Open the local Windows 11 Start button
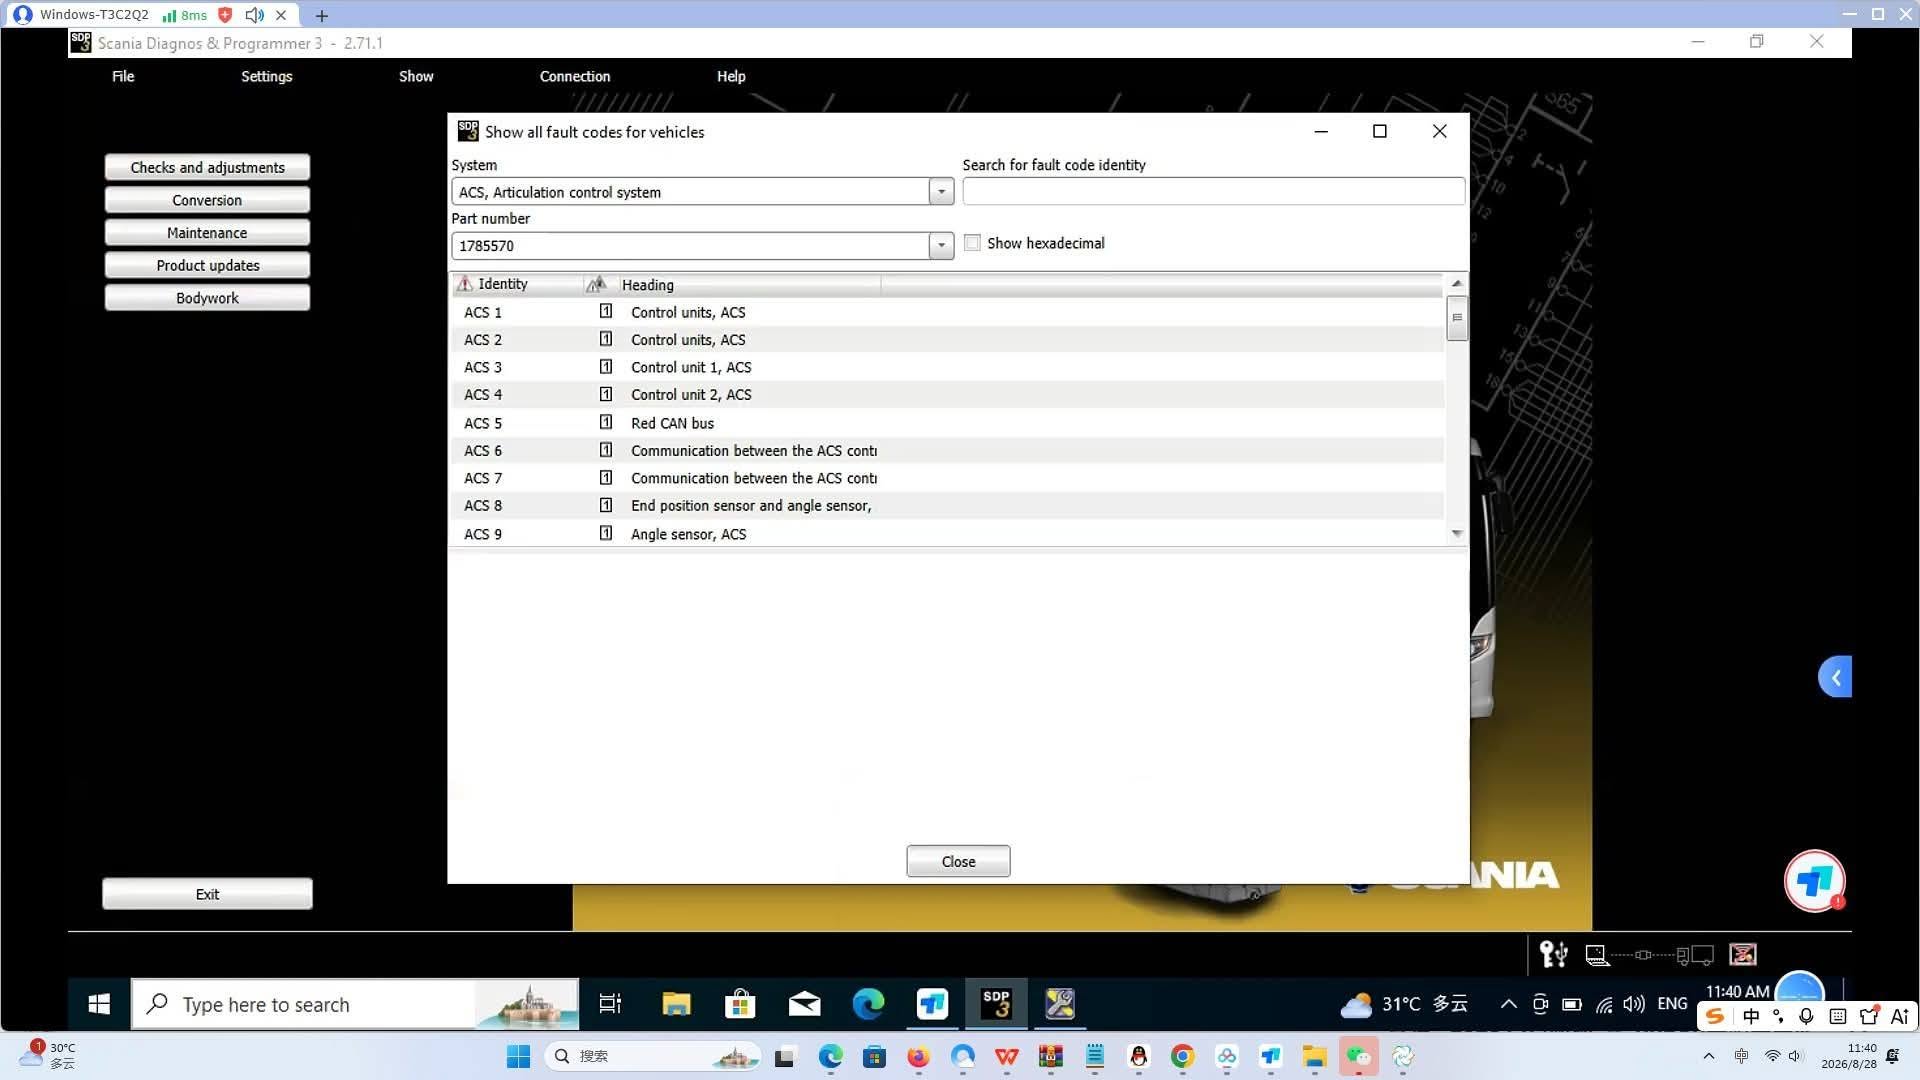1920x1080 pixels. coord(518,1056)
